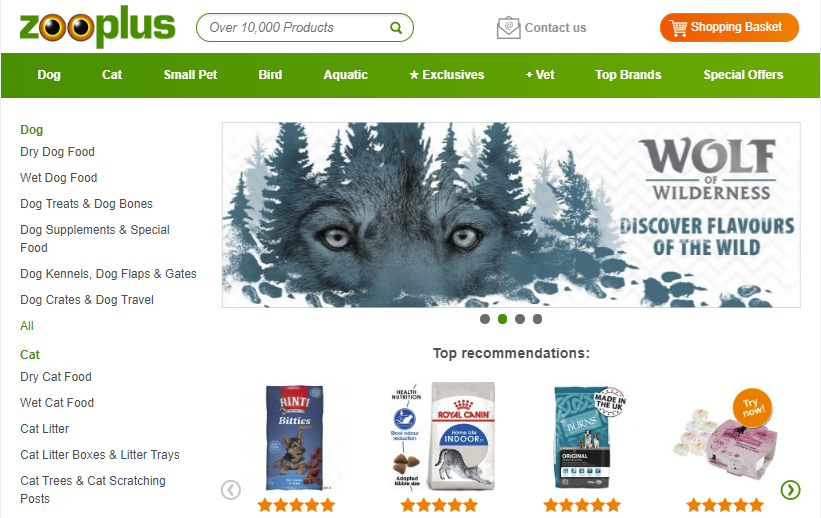Open the Dry Dog Food link
The image size is (821, 518).
click(x=58, y=152)
